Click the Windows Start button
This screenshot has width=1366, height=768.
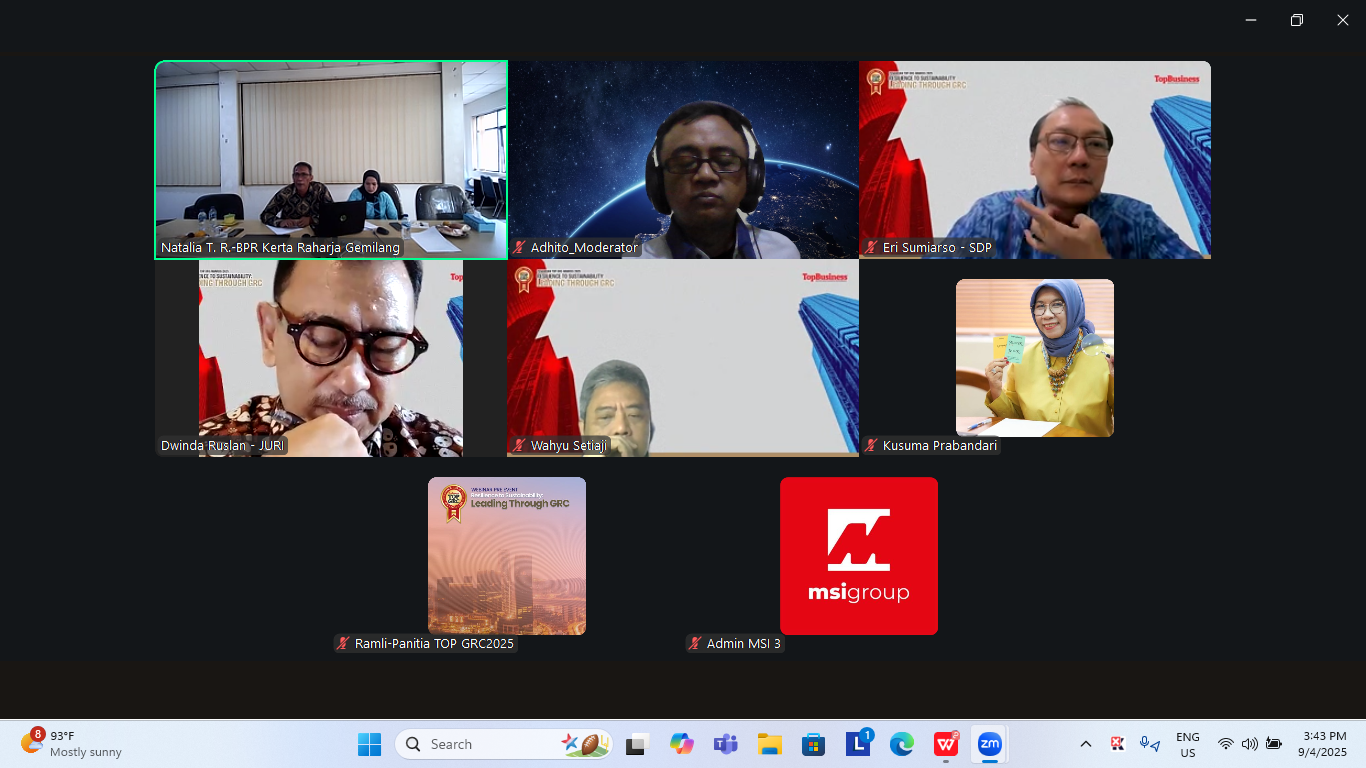[x=369, y=744]
